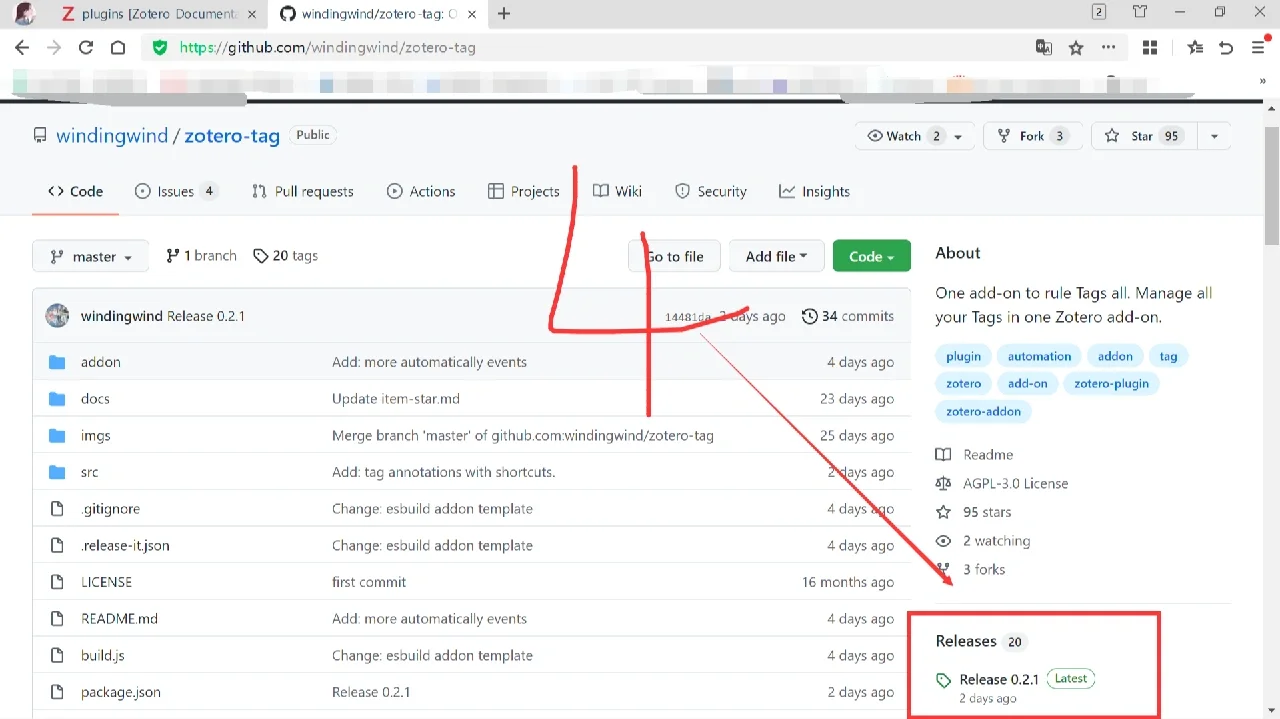Image resolution: width=1280 pixels, height=719 pixels.
Task: Click the skin shirt icon in title bar
Action: tap(1140, 12)
